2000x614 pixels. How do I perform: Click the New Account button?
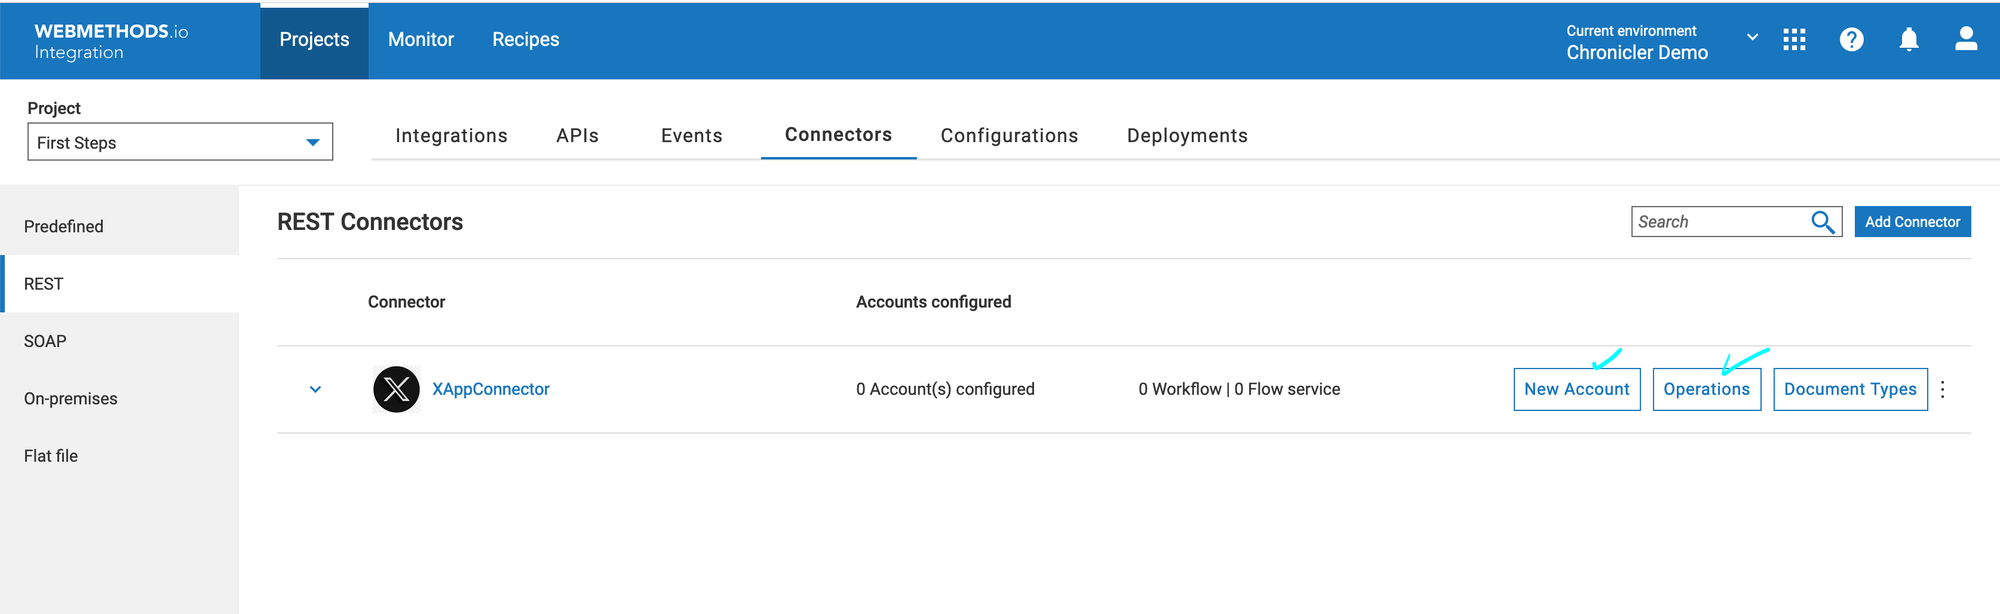coord(1576,390)
